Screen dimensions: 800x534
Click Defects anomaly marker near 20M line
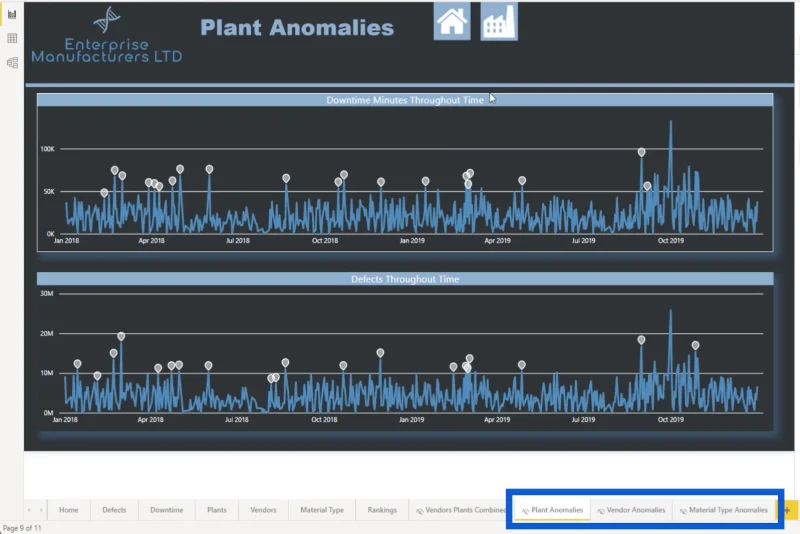[x=121, y=337]
